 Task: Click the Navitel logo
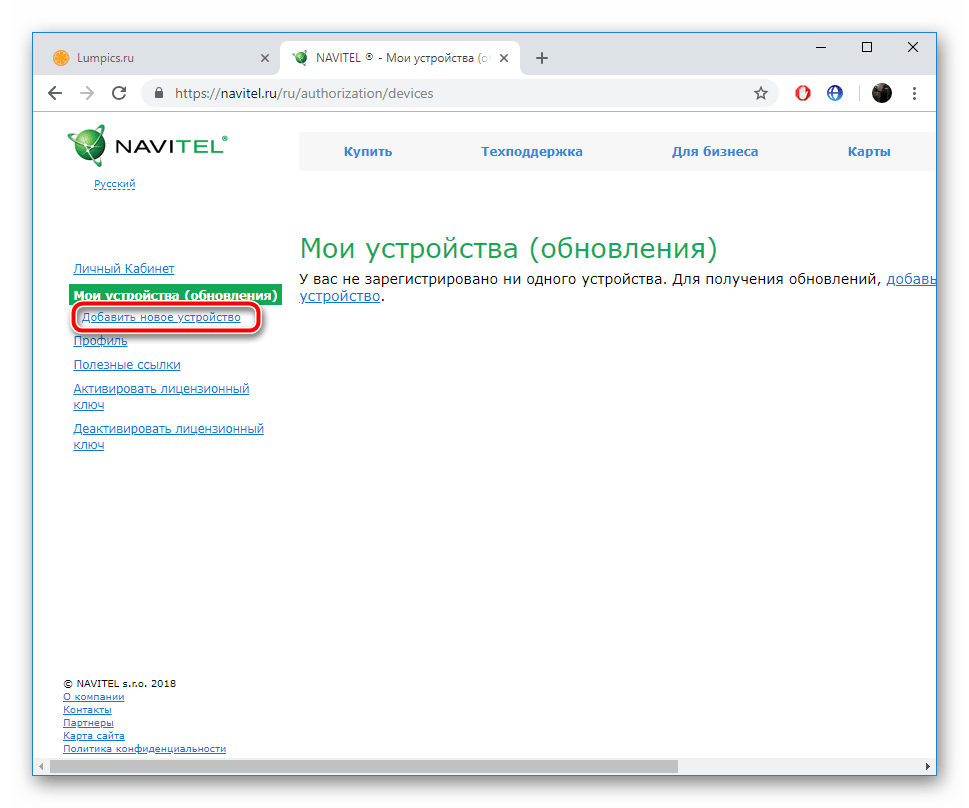click(x=147, y=147)
